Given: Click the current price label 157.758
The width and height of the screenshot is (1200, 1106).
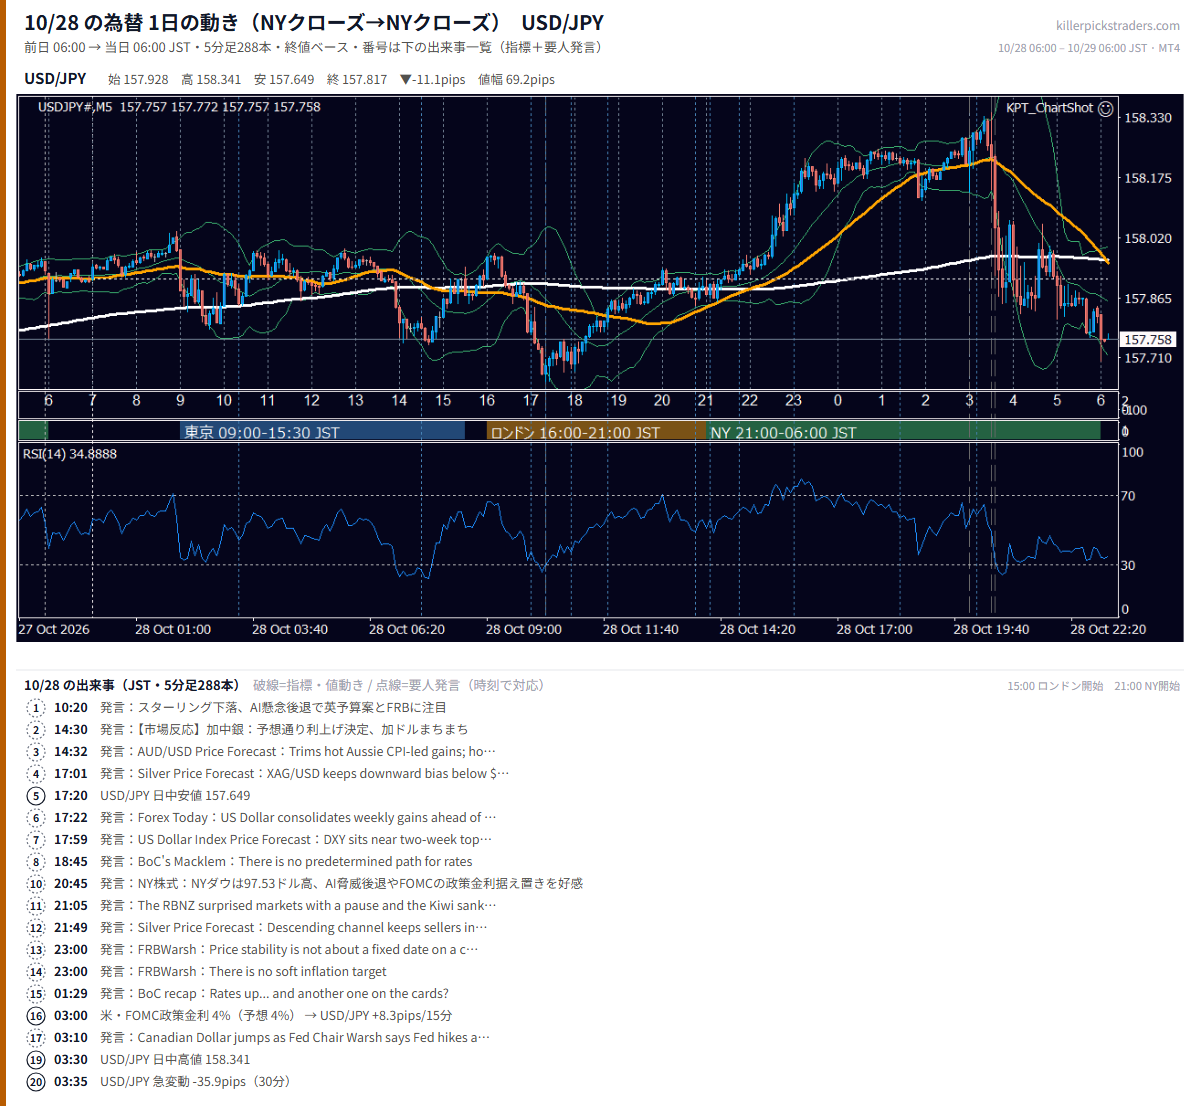Looking at the screenshot, I should [x=1147, y=340].
